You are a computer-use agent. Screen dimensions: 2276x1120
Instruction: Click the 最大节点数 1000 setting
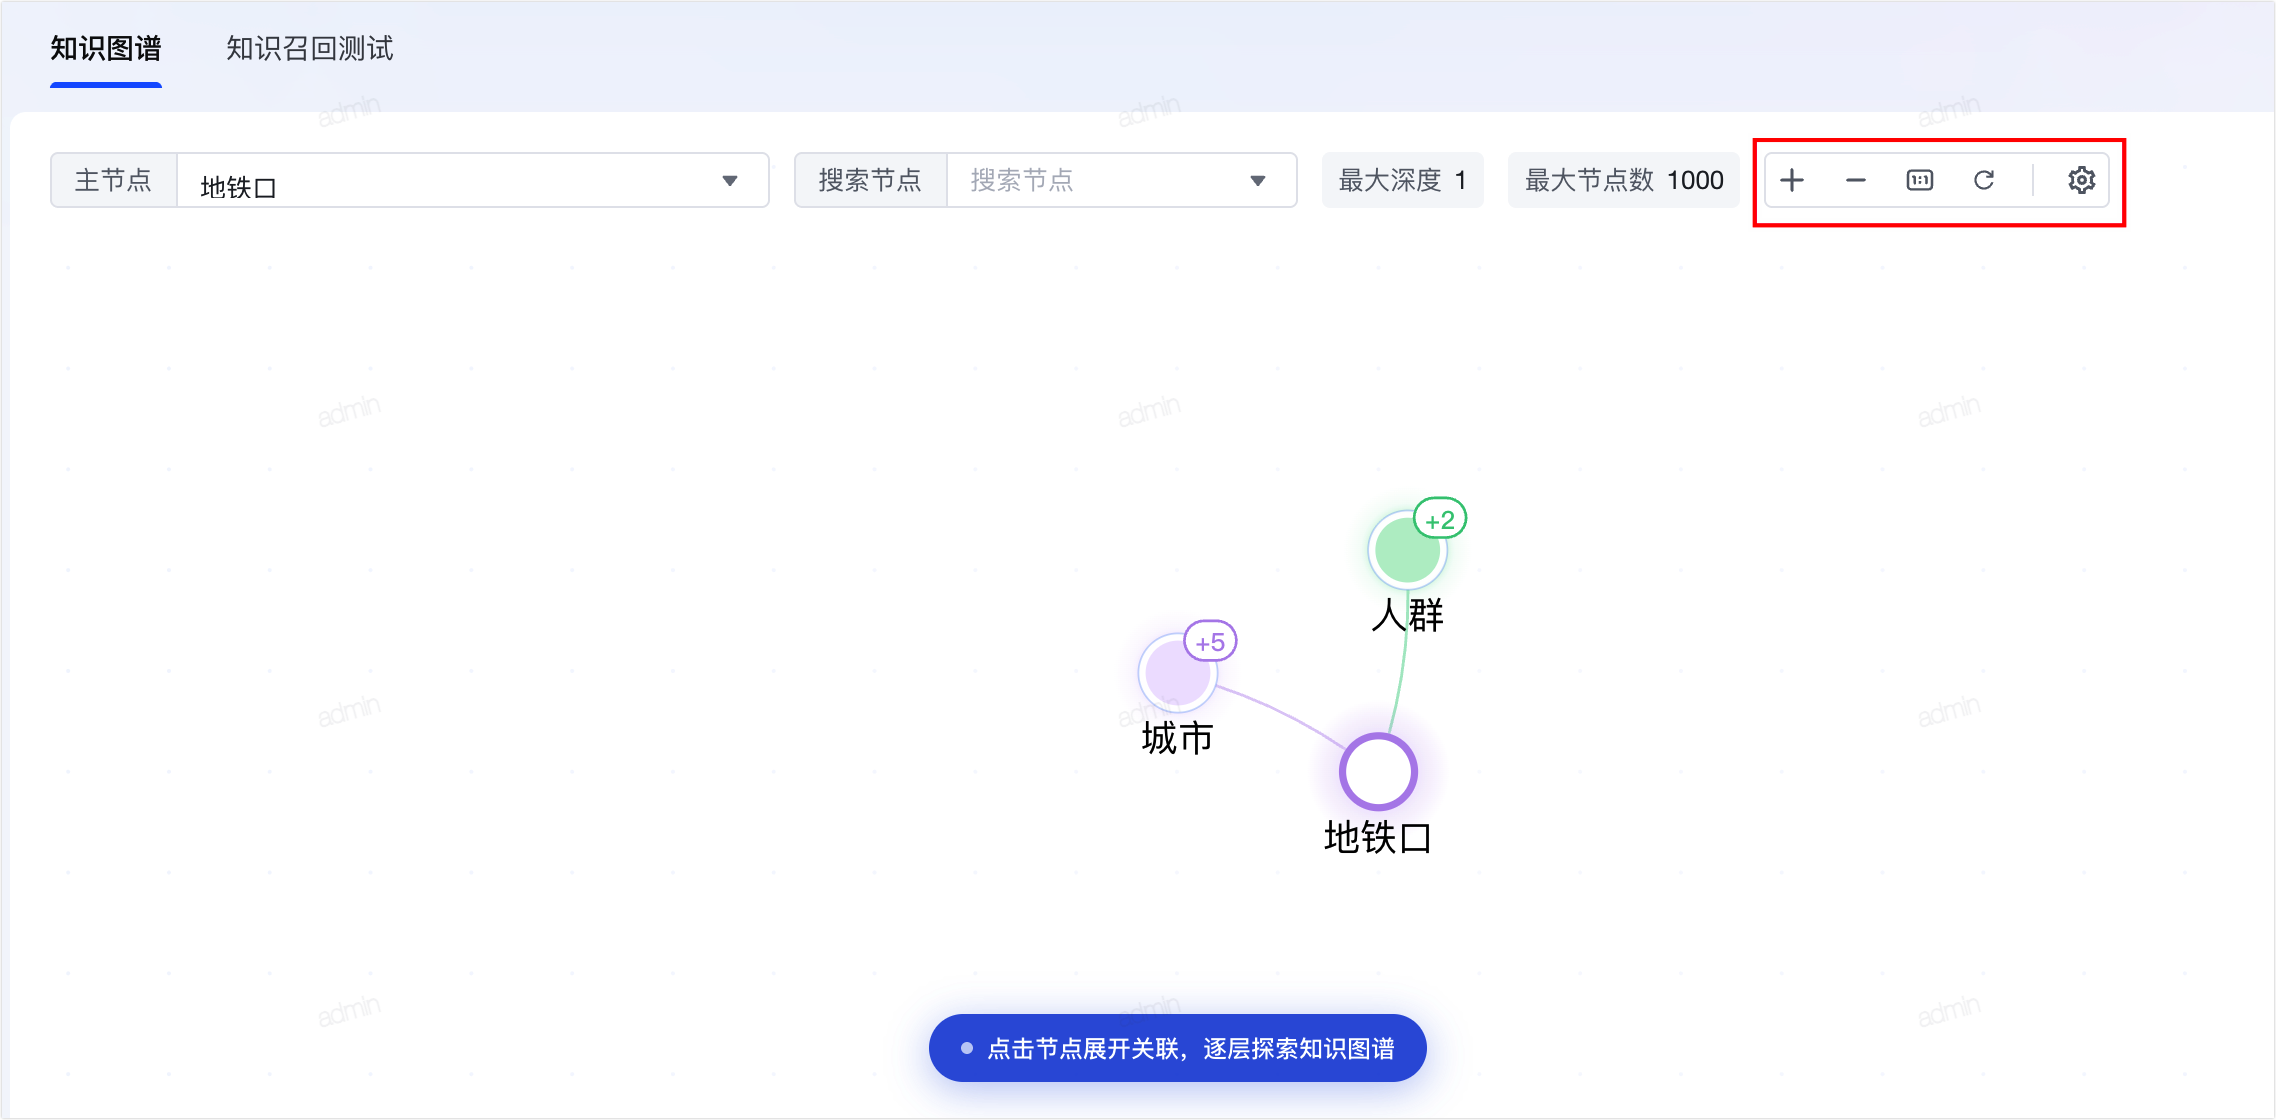(1624, 180)
